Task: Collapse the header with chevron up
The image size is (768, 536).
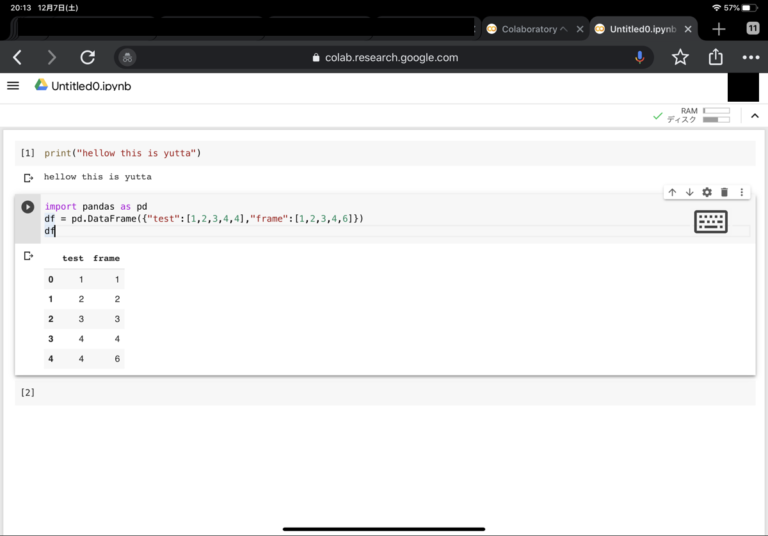Action: click(755, 116)
